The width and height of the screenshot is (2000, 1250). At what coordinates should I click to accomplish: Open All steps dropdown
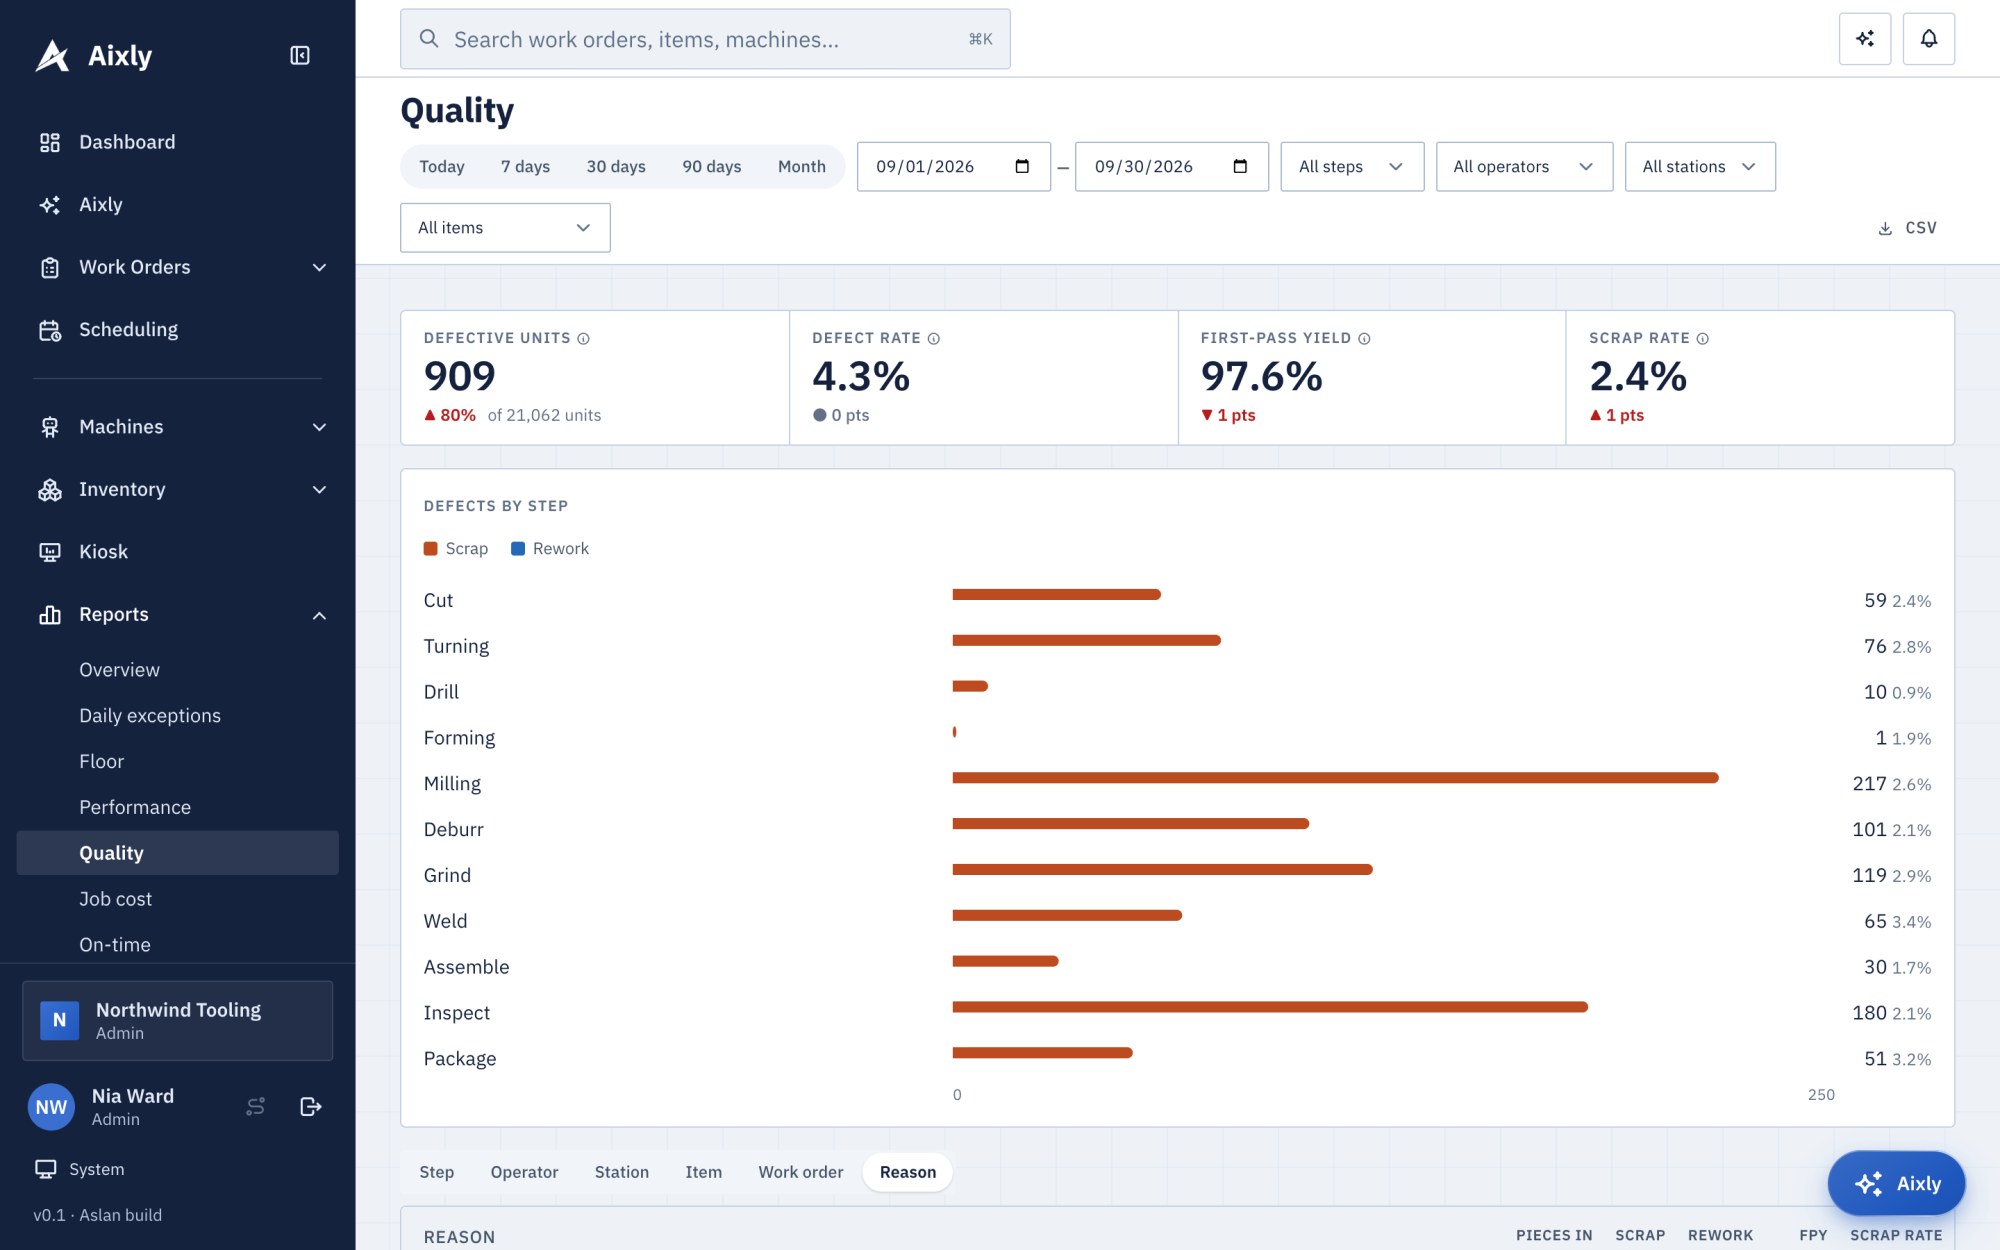tap(1352, 167)
